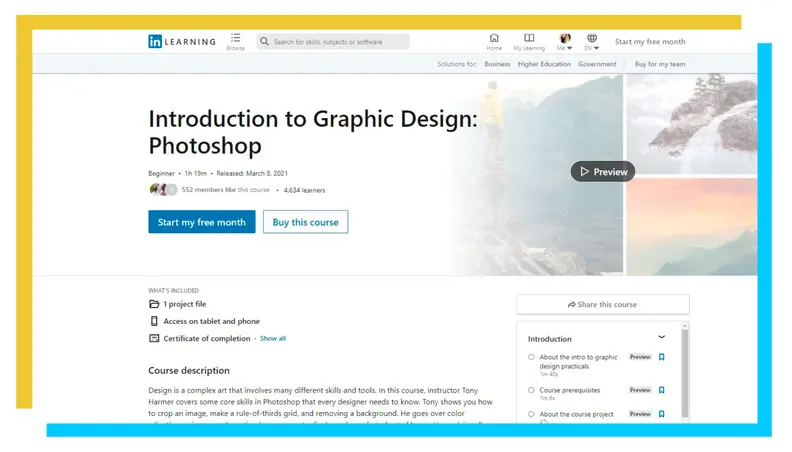Open Business solutions link
The width and height of the screenshot is (792, 452).
coord(497,64)
